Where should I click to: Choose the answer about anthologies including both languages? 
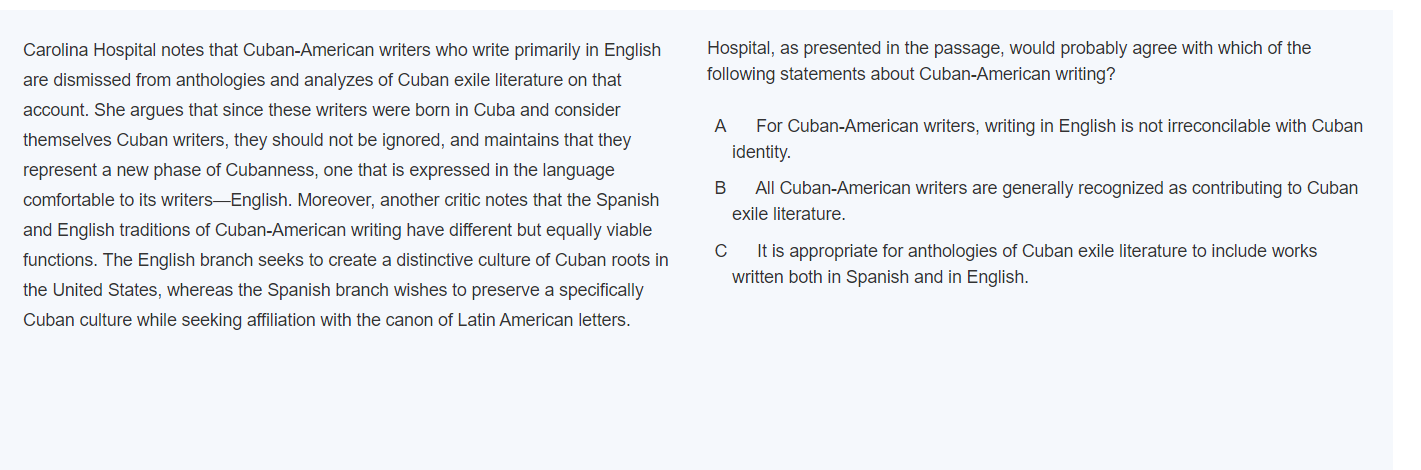(x=1036, y=251)
